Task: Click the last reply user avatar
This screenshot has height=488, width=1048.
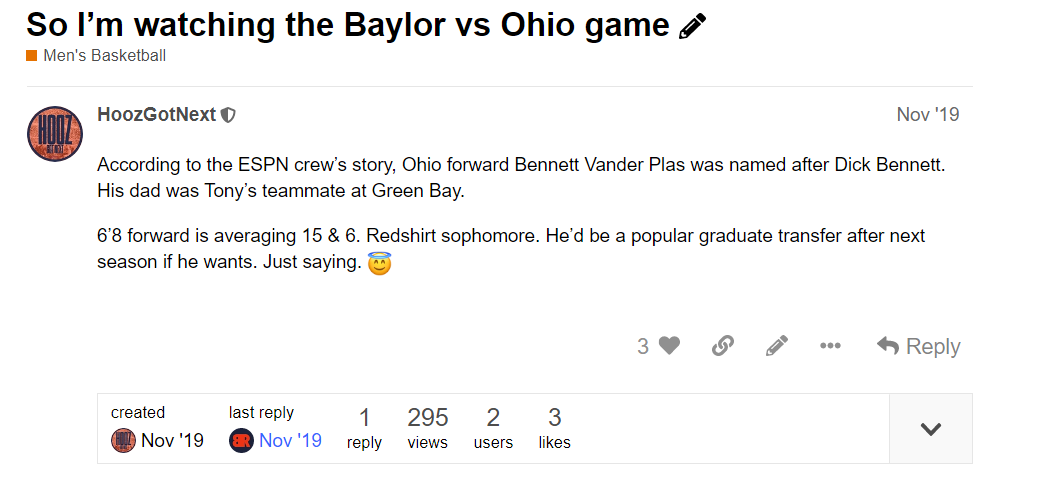Action: click(x=241, y=441)
